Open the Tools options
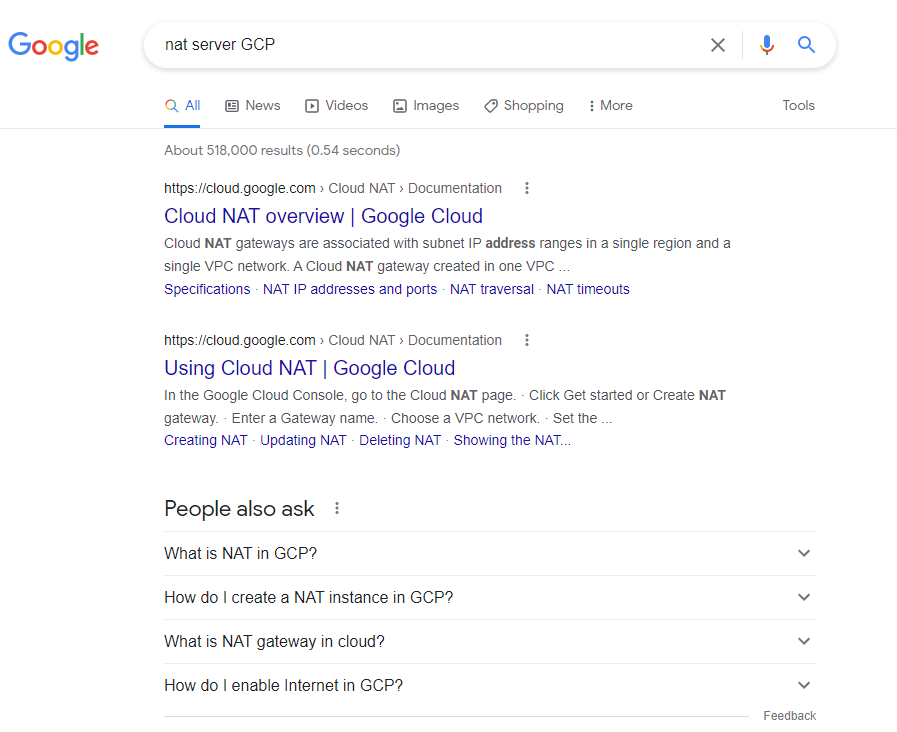Viewport: 897px width, 732px height. pos(799,105)
